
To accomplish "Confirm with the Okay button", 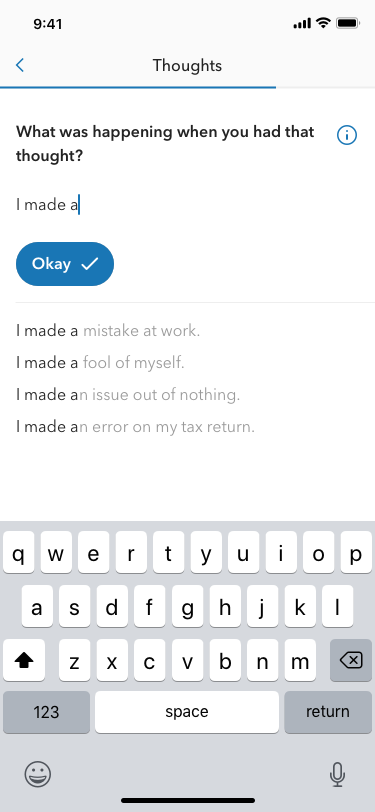I will point(65,264).
